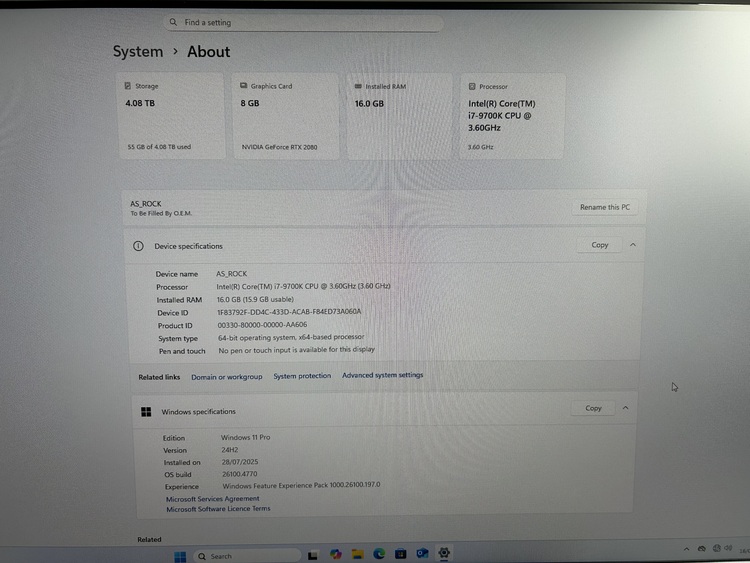Click the Find a setting search box
Screen dimensions: 750x563
(303, 22)
